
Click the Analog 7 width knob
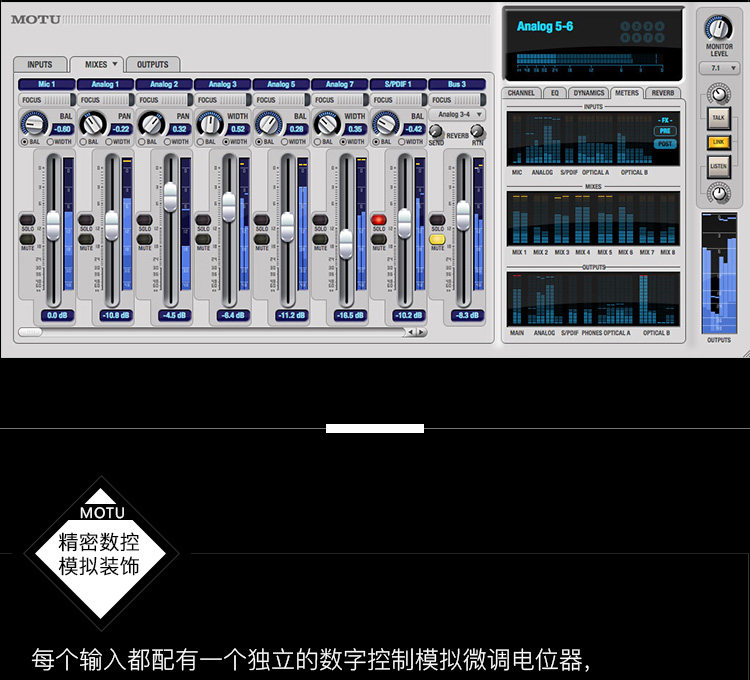[x=327, y=124]
